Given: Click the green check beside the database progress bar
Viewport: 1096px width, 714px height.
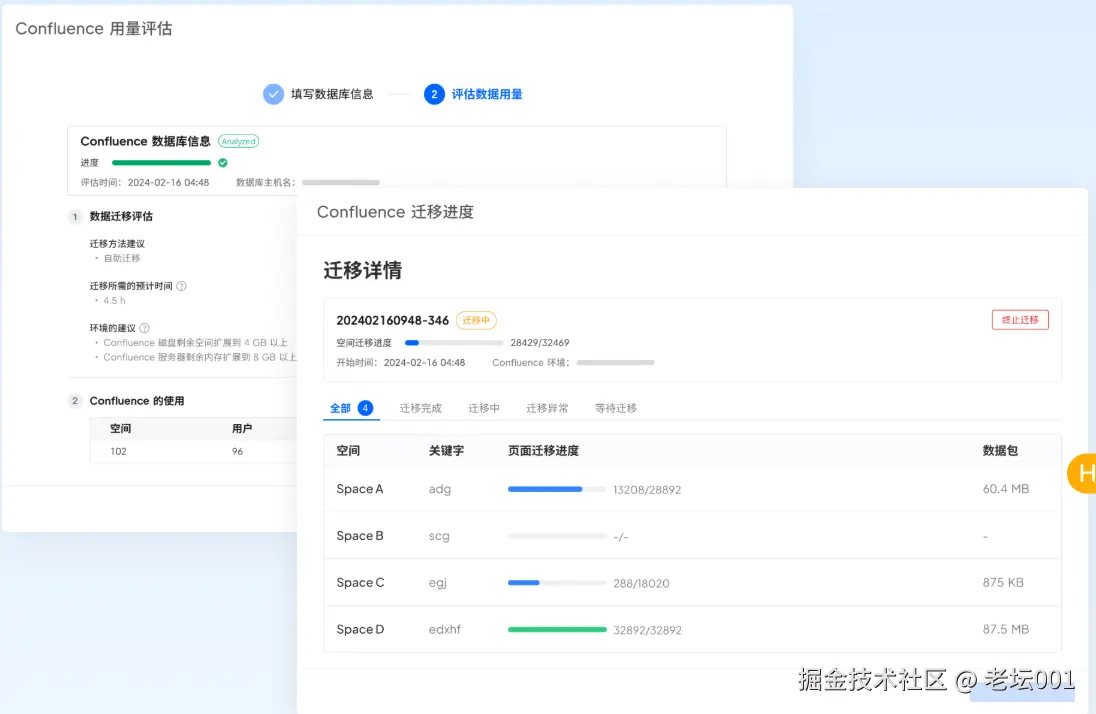Looking at the screenshot, I should point(222,162).
